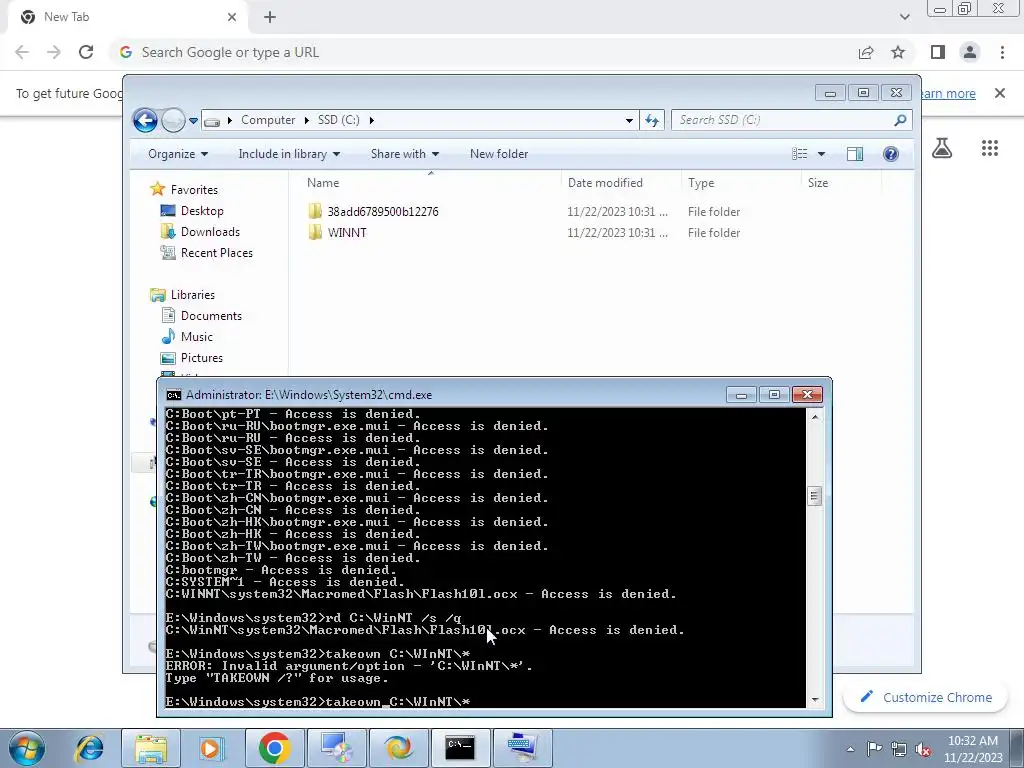Click muted volume tray icon
The width and height of the screenshot is (1024, 768).
(x=923, y=749)
